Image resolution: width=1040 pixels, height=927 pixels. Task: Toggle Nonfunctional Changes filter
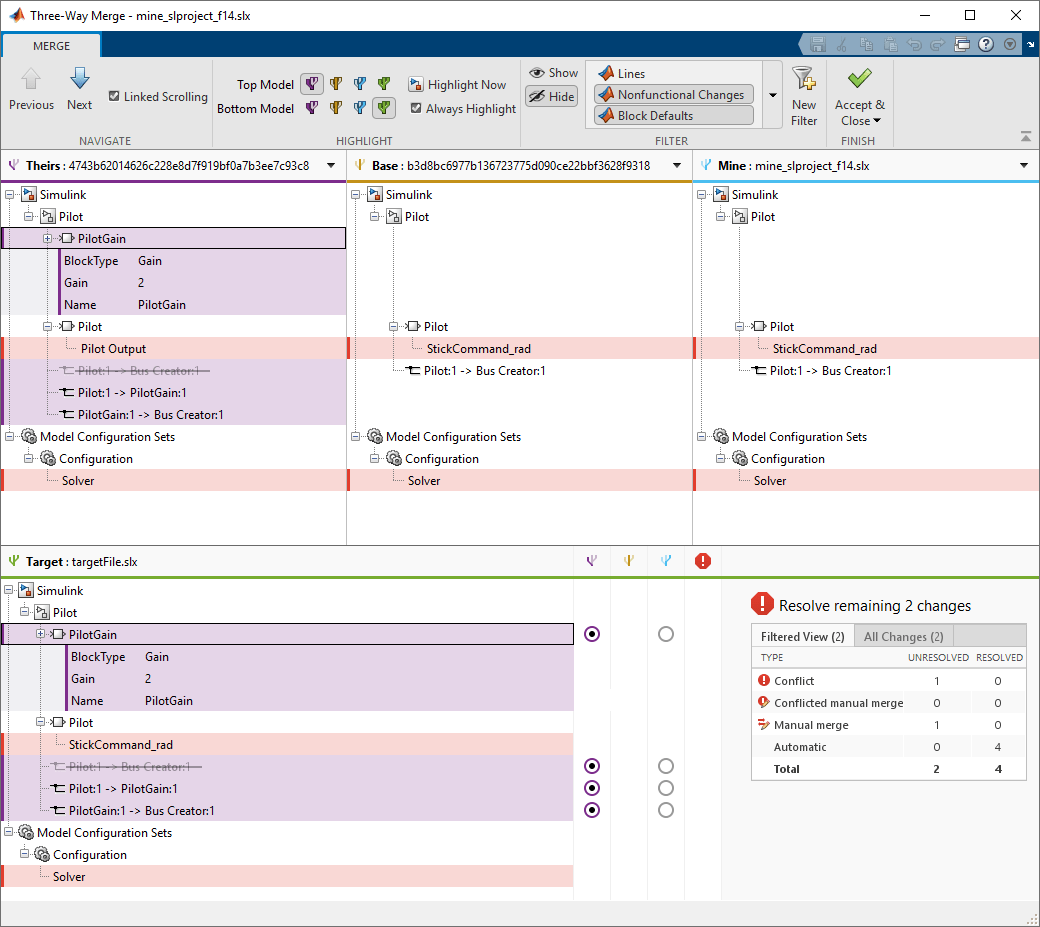[673, 95]
